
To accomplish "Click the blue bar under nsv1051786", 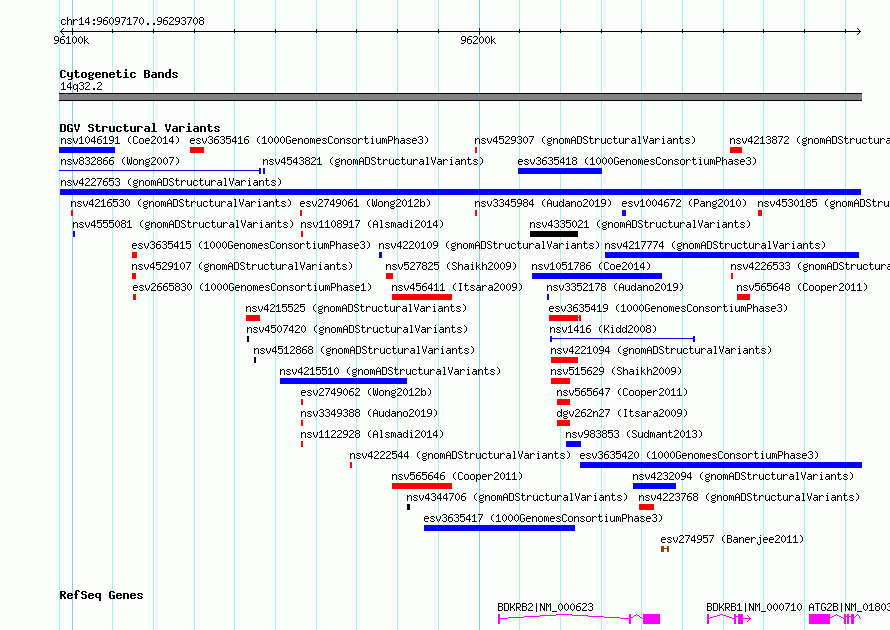I will (x=597, y=276).
